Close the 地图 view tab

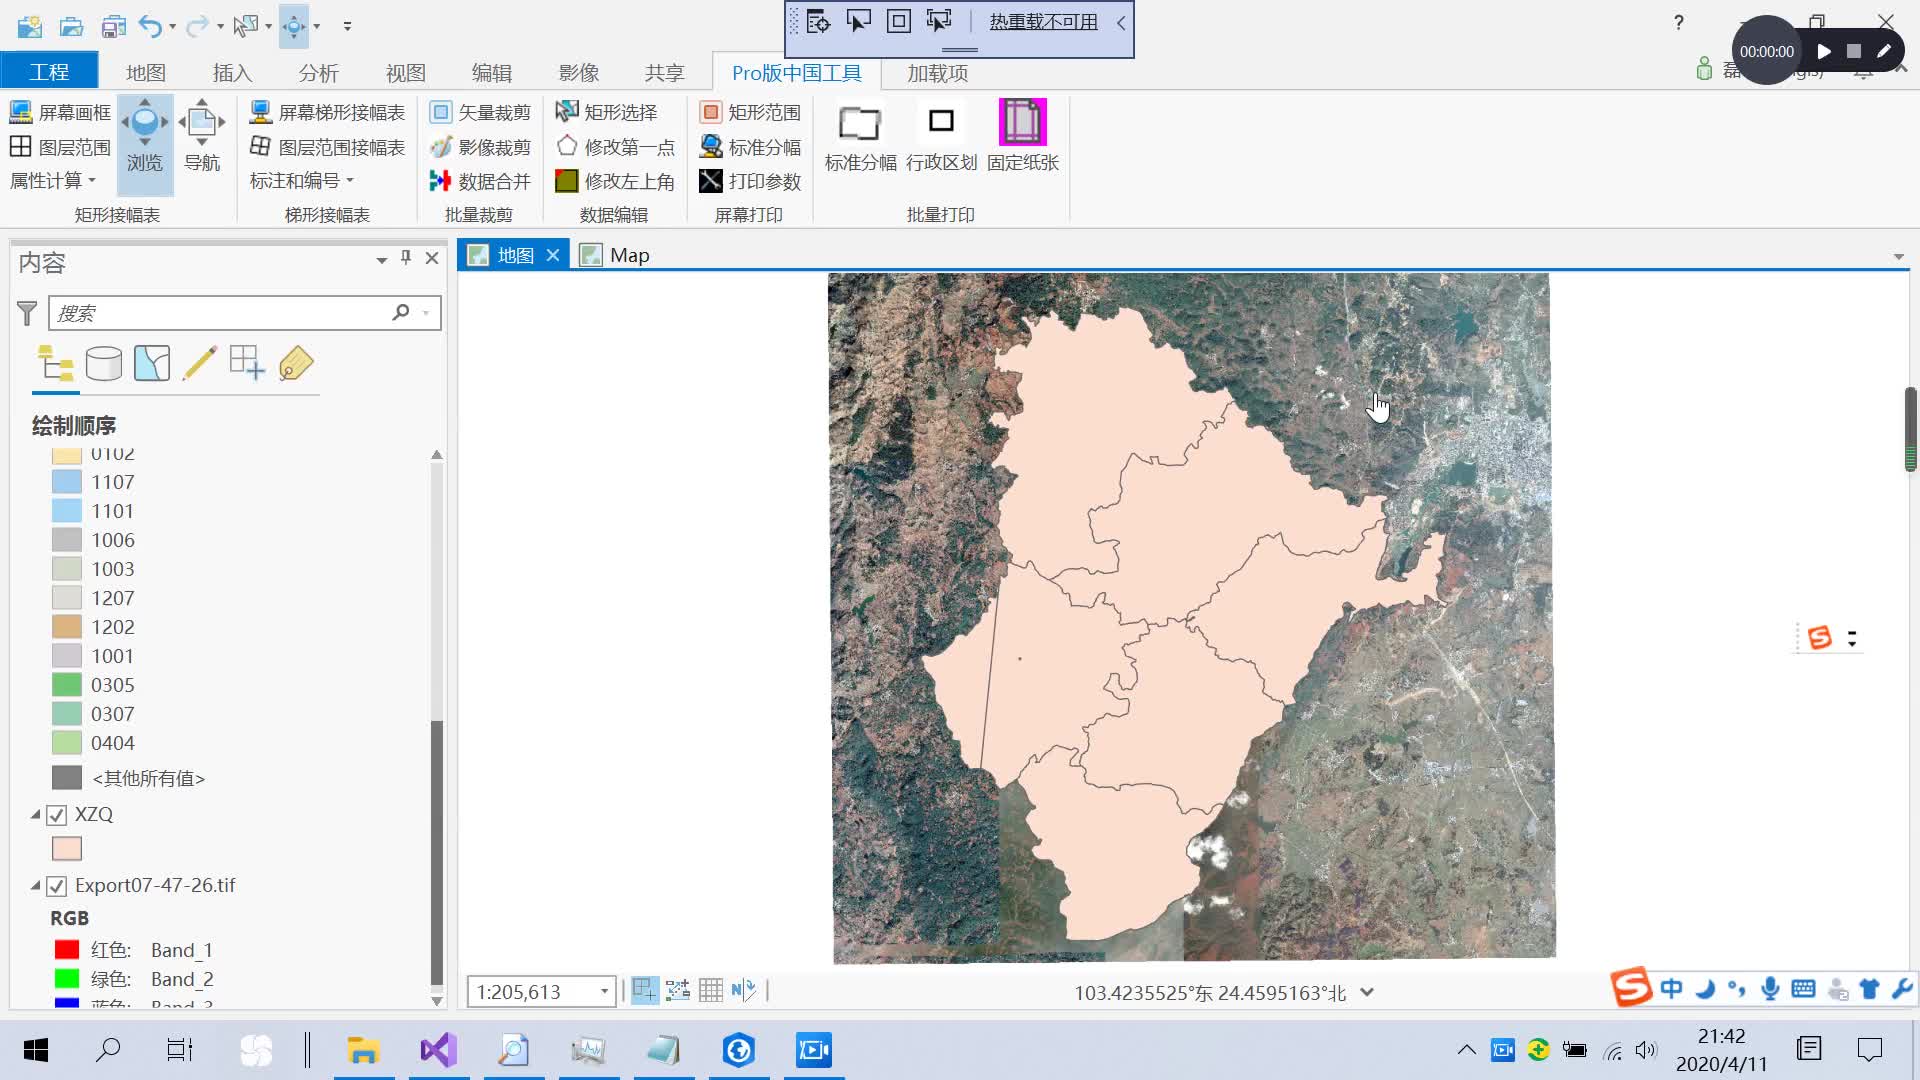[553, 255]
